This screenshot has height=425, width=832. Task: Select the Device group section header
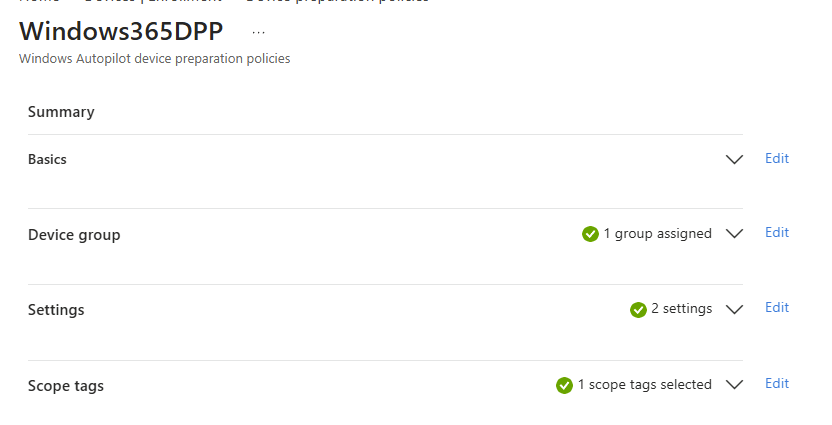coord(74,235)
